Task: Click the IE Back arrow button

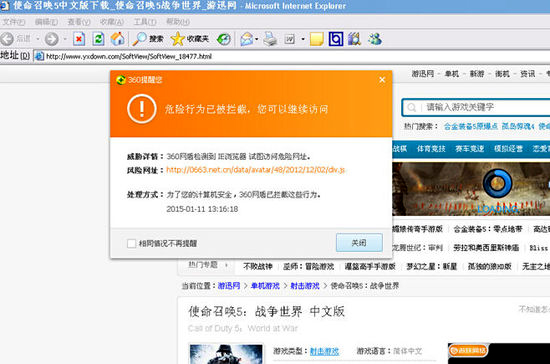Action: point(7,39)
